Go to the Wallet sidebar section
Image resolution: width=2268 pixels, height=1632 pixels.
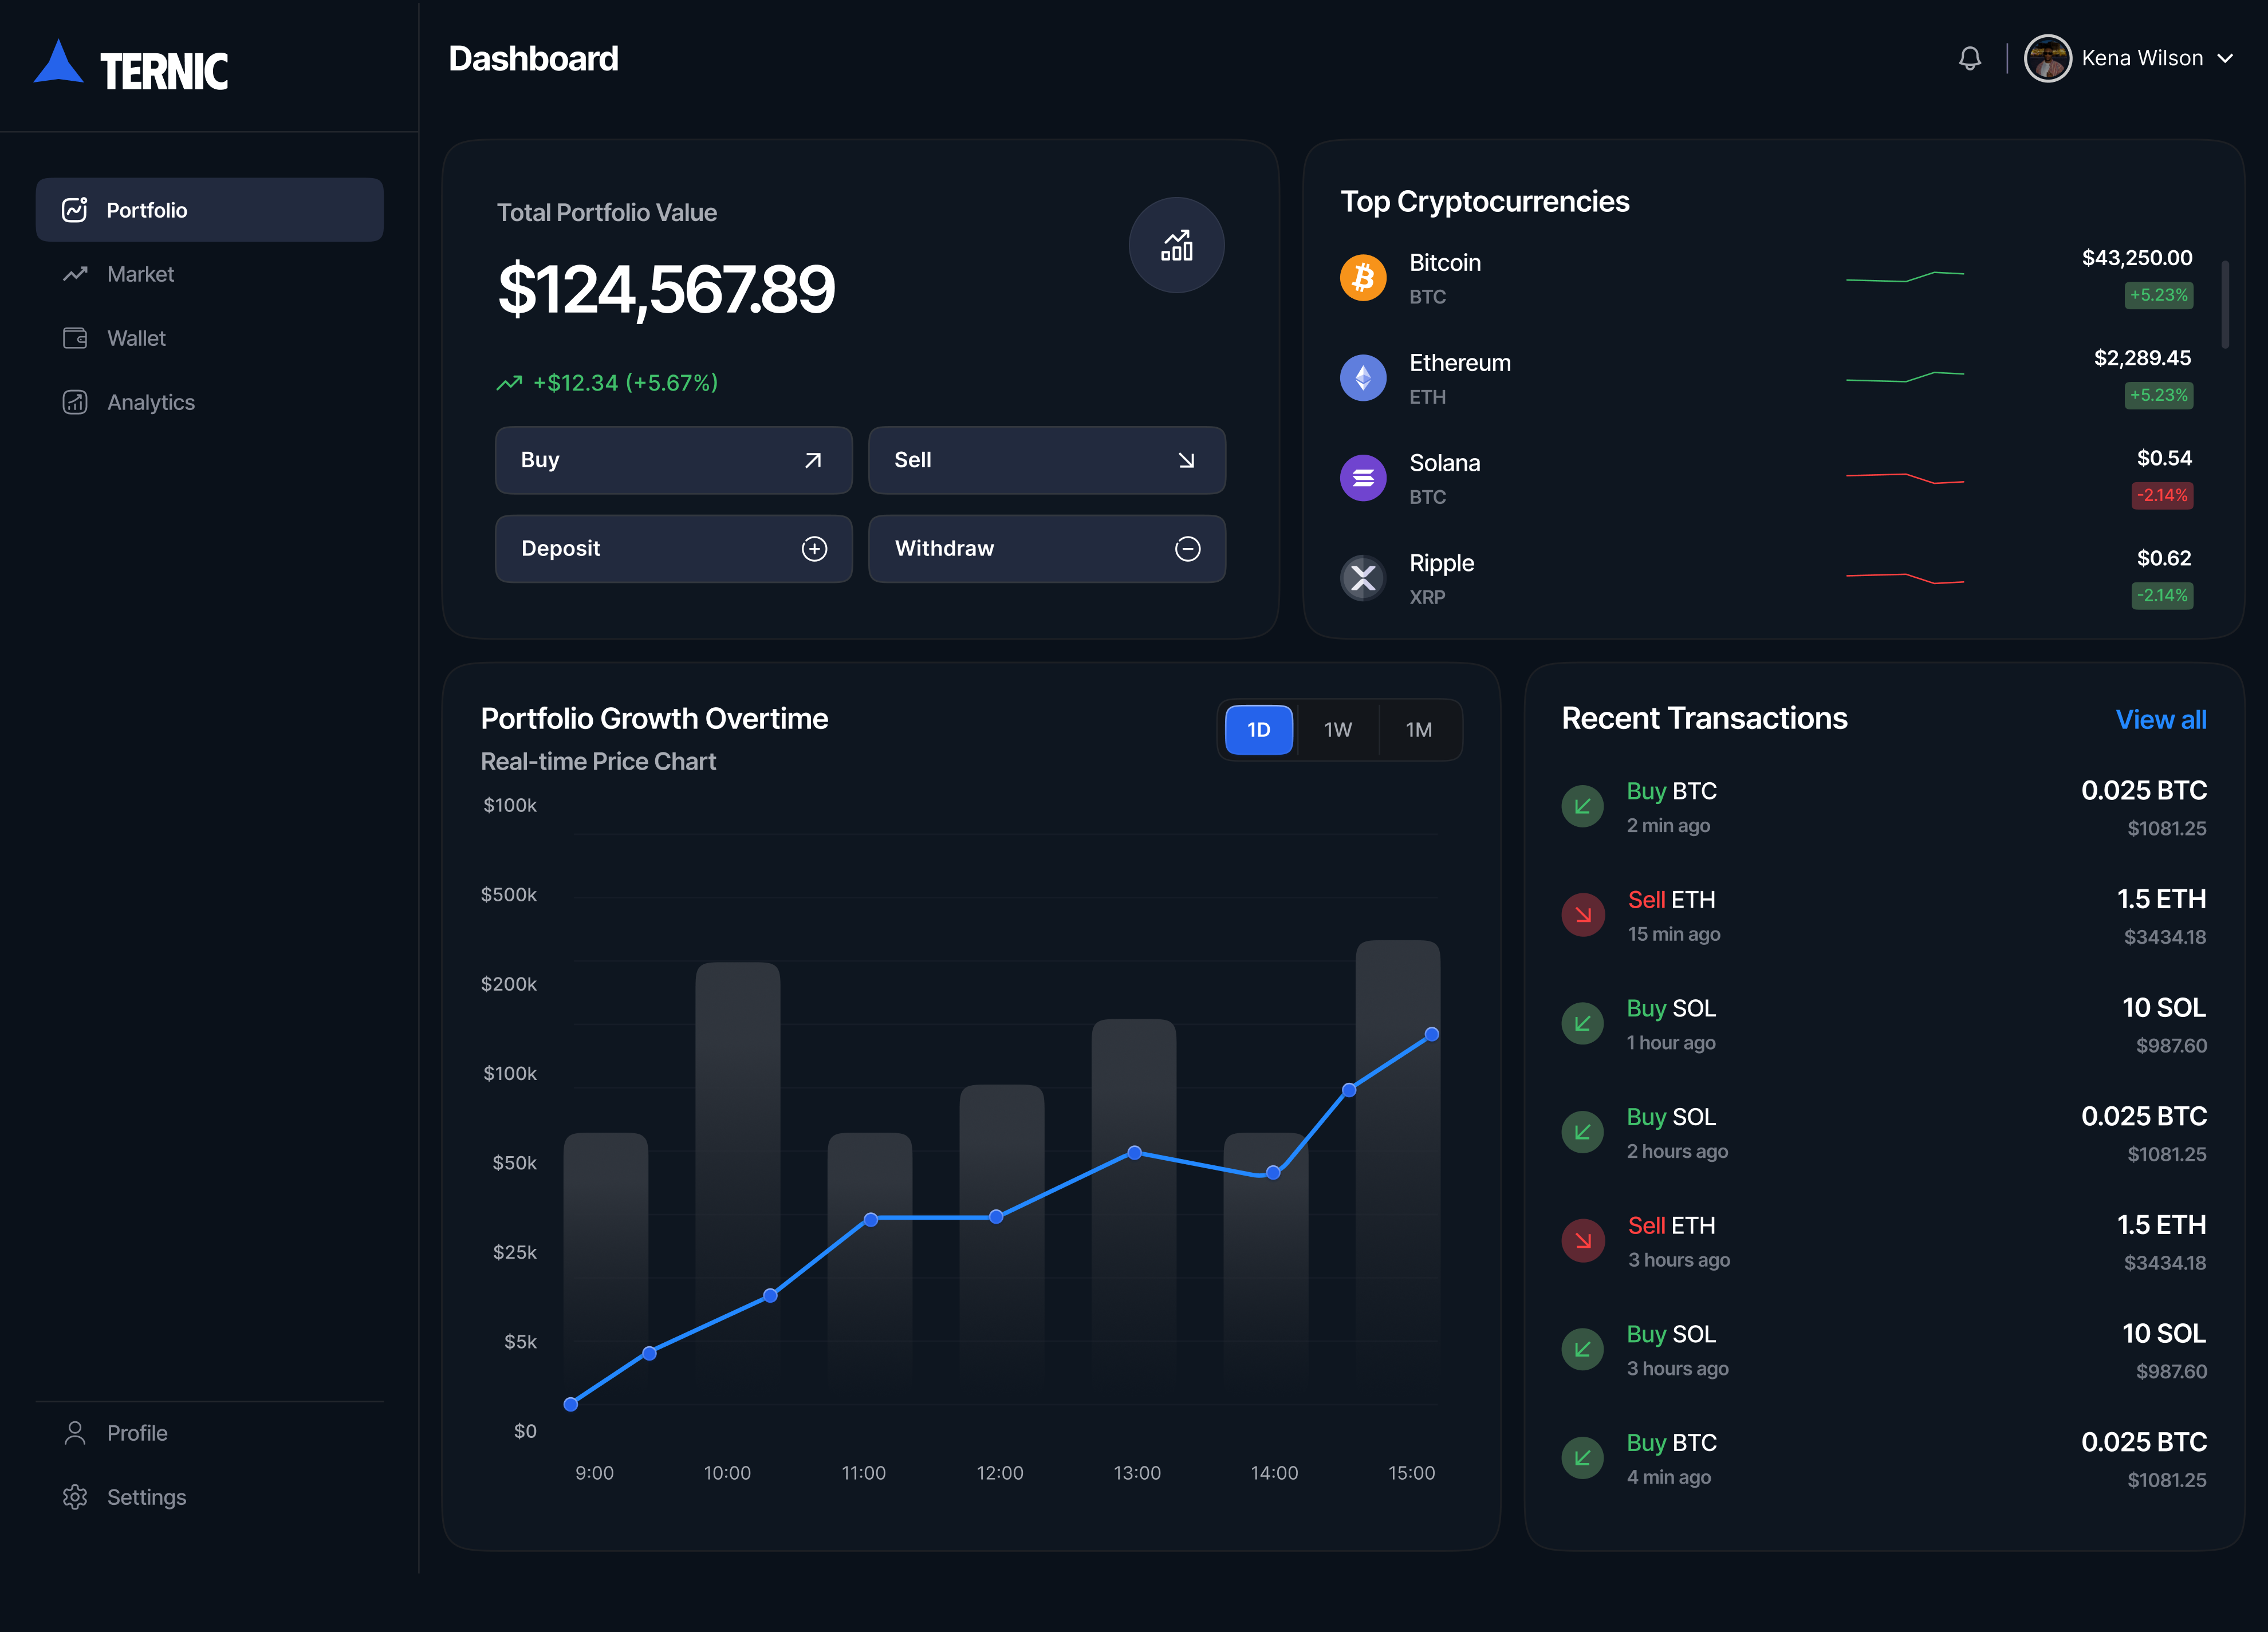coord(136,338)
